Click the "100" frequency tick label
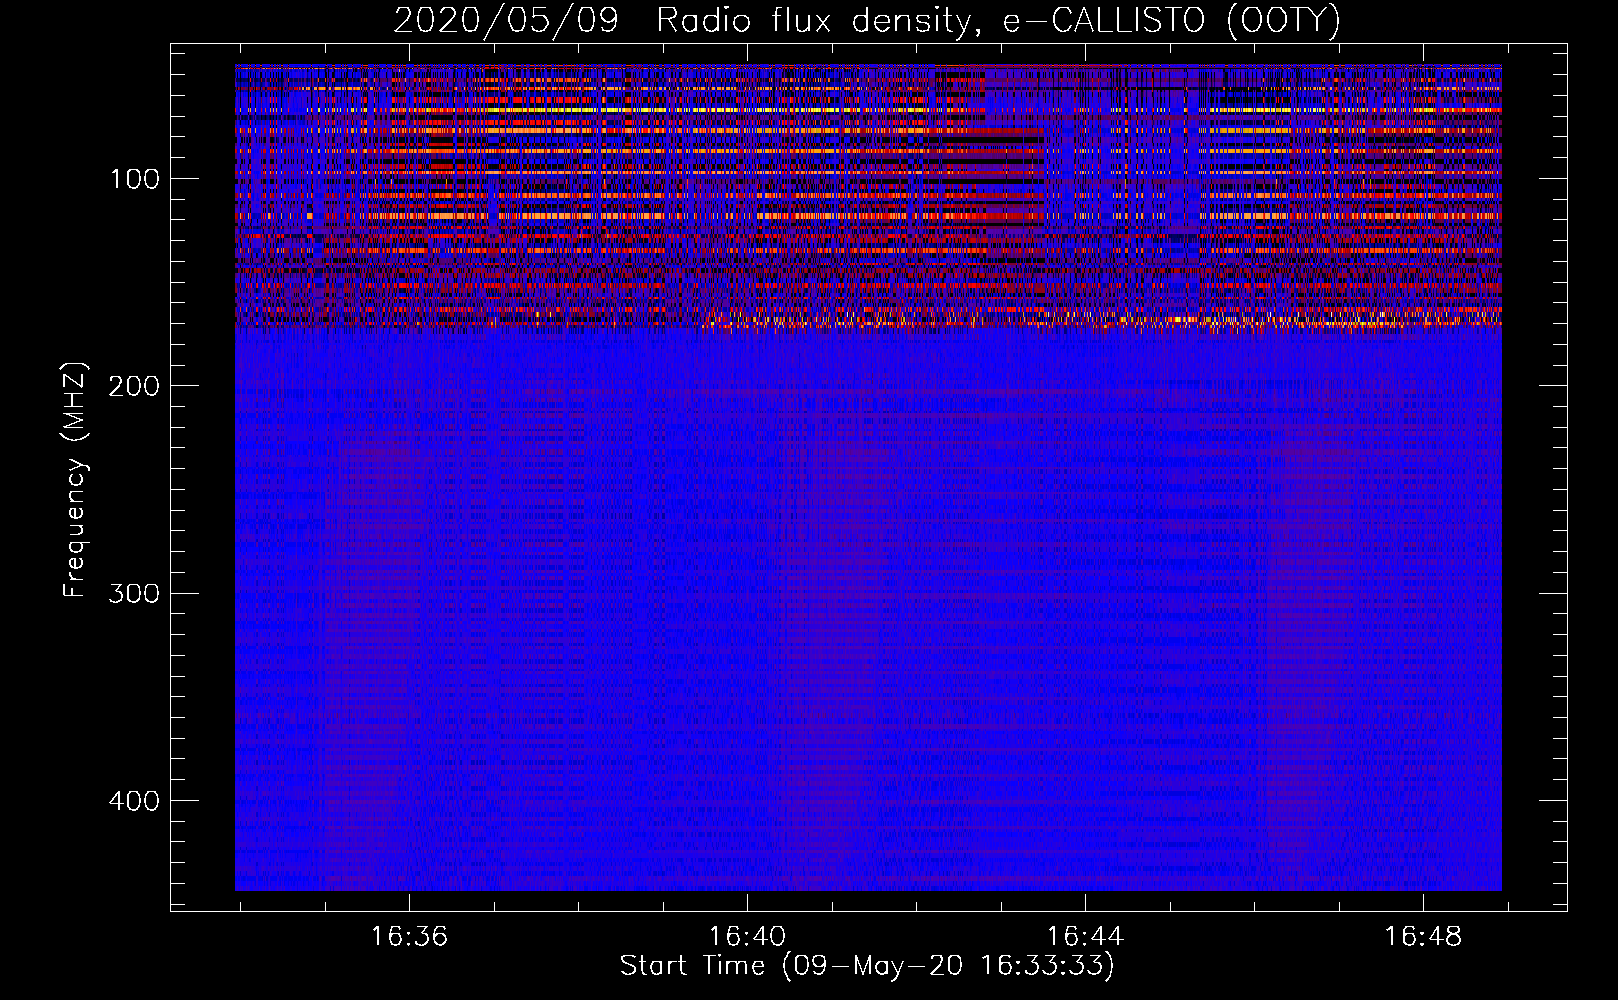 click(x=135, y=179)
